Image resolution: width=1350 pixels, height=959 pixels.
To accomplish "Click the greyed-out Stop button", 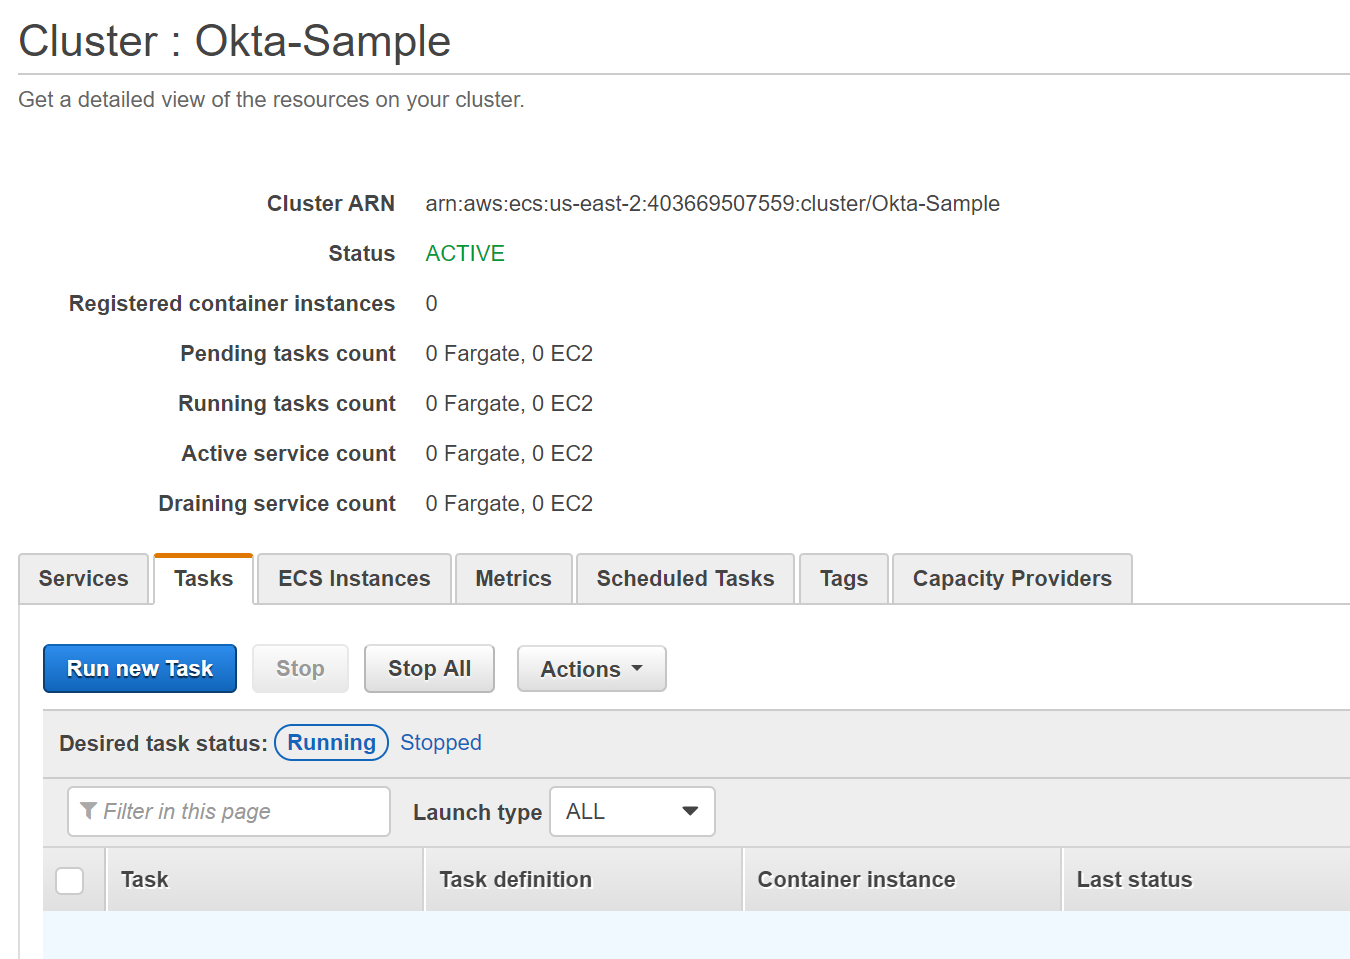I will [x=300, y=668].
